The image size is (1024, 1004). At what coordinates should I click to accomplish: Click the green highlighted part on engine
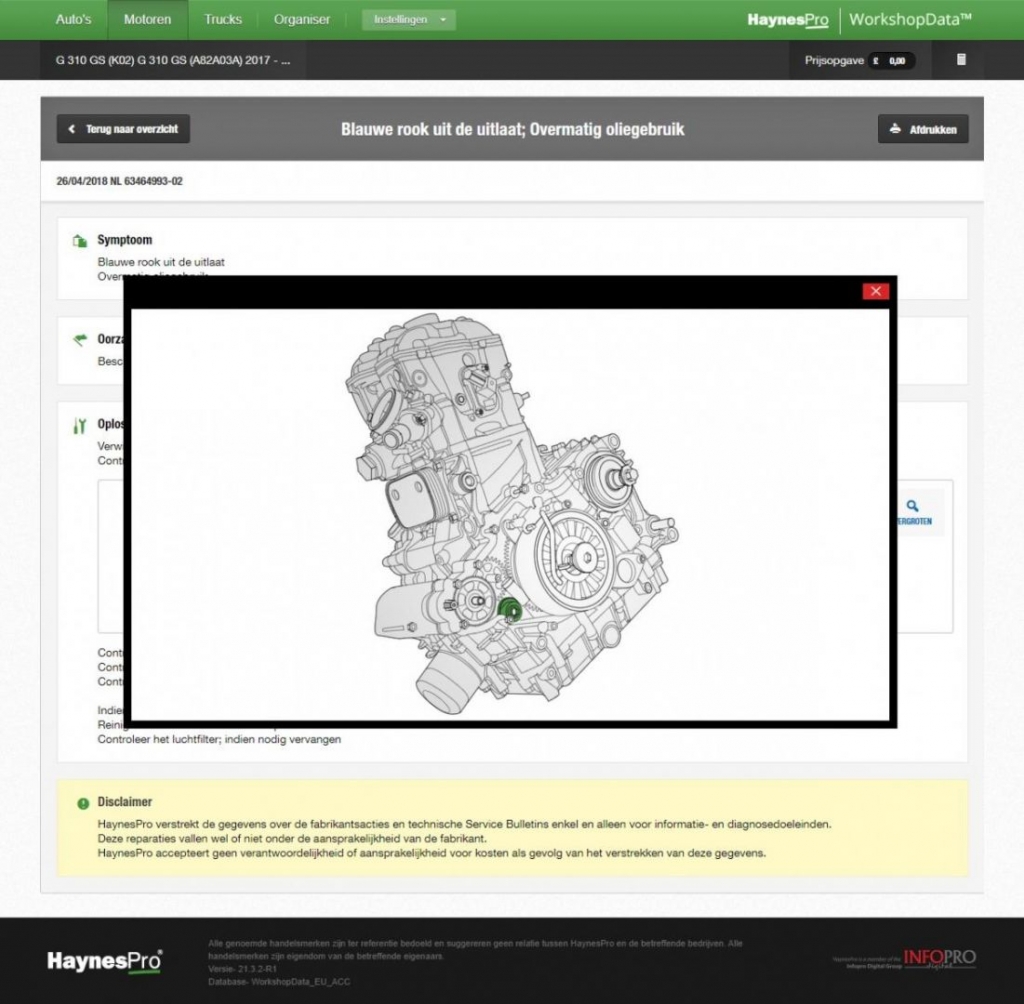509,609
